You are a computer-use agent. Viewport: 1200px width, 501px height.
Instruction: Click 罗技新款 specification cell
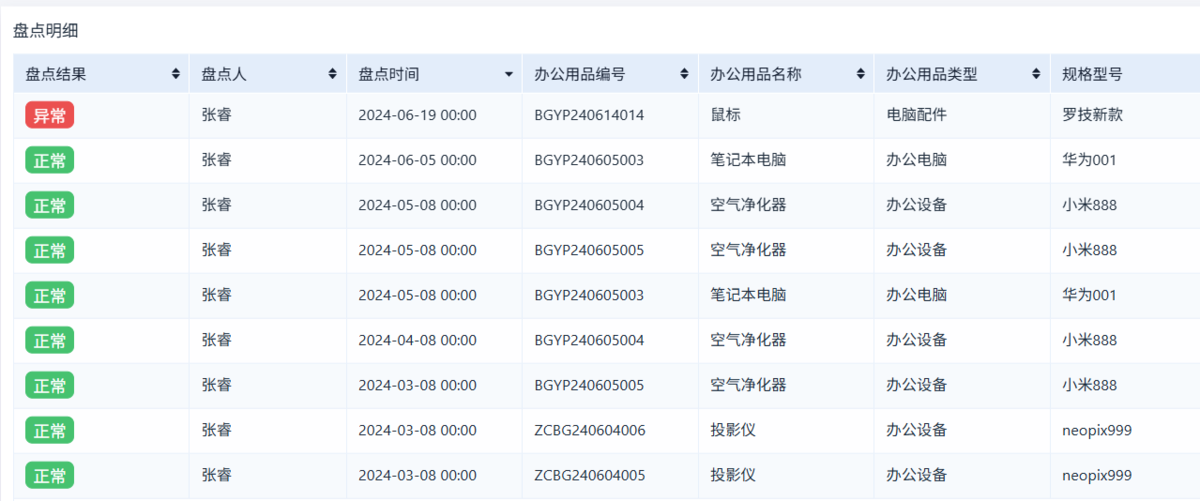pos(1092,115)
